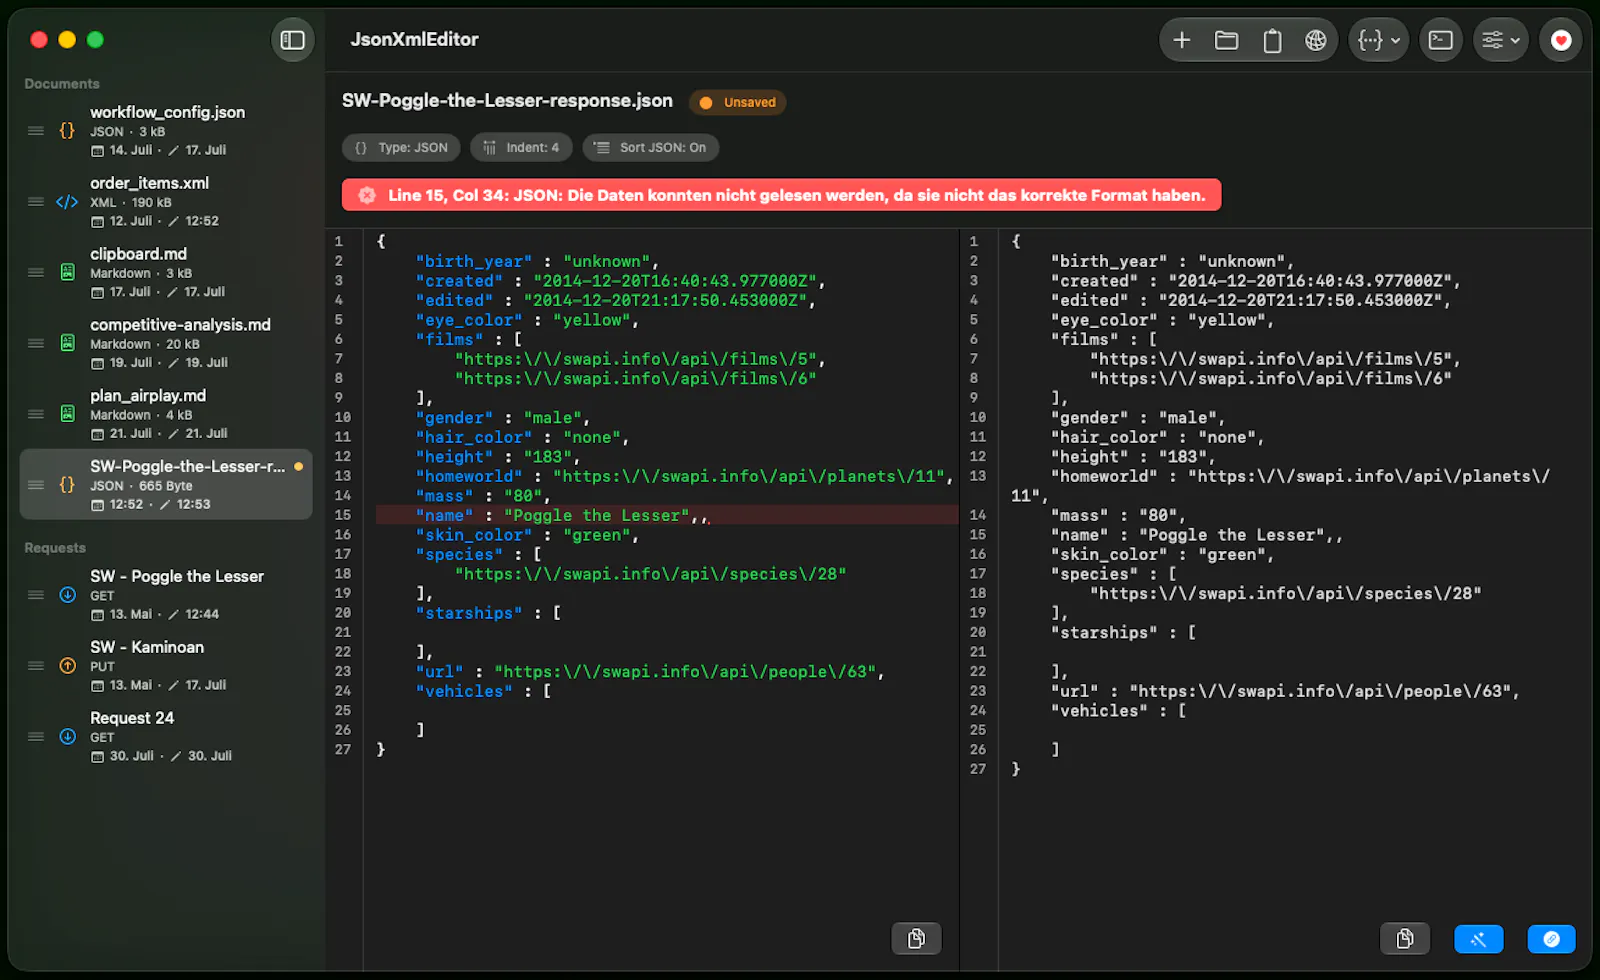The width and height of the screenshot is (1600, 980).
Task: Click the XML code icon of order_items.xml
Action: point(67,202)
